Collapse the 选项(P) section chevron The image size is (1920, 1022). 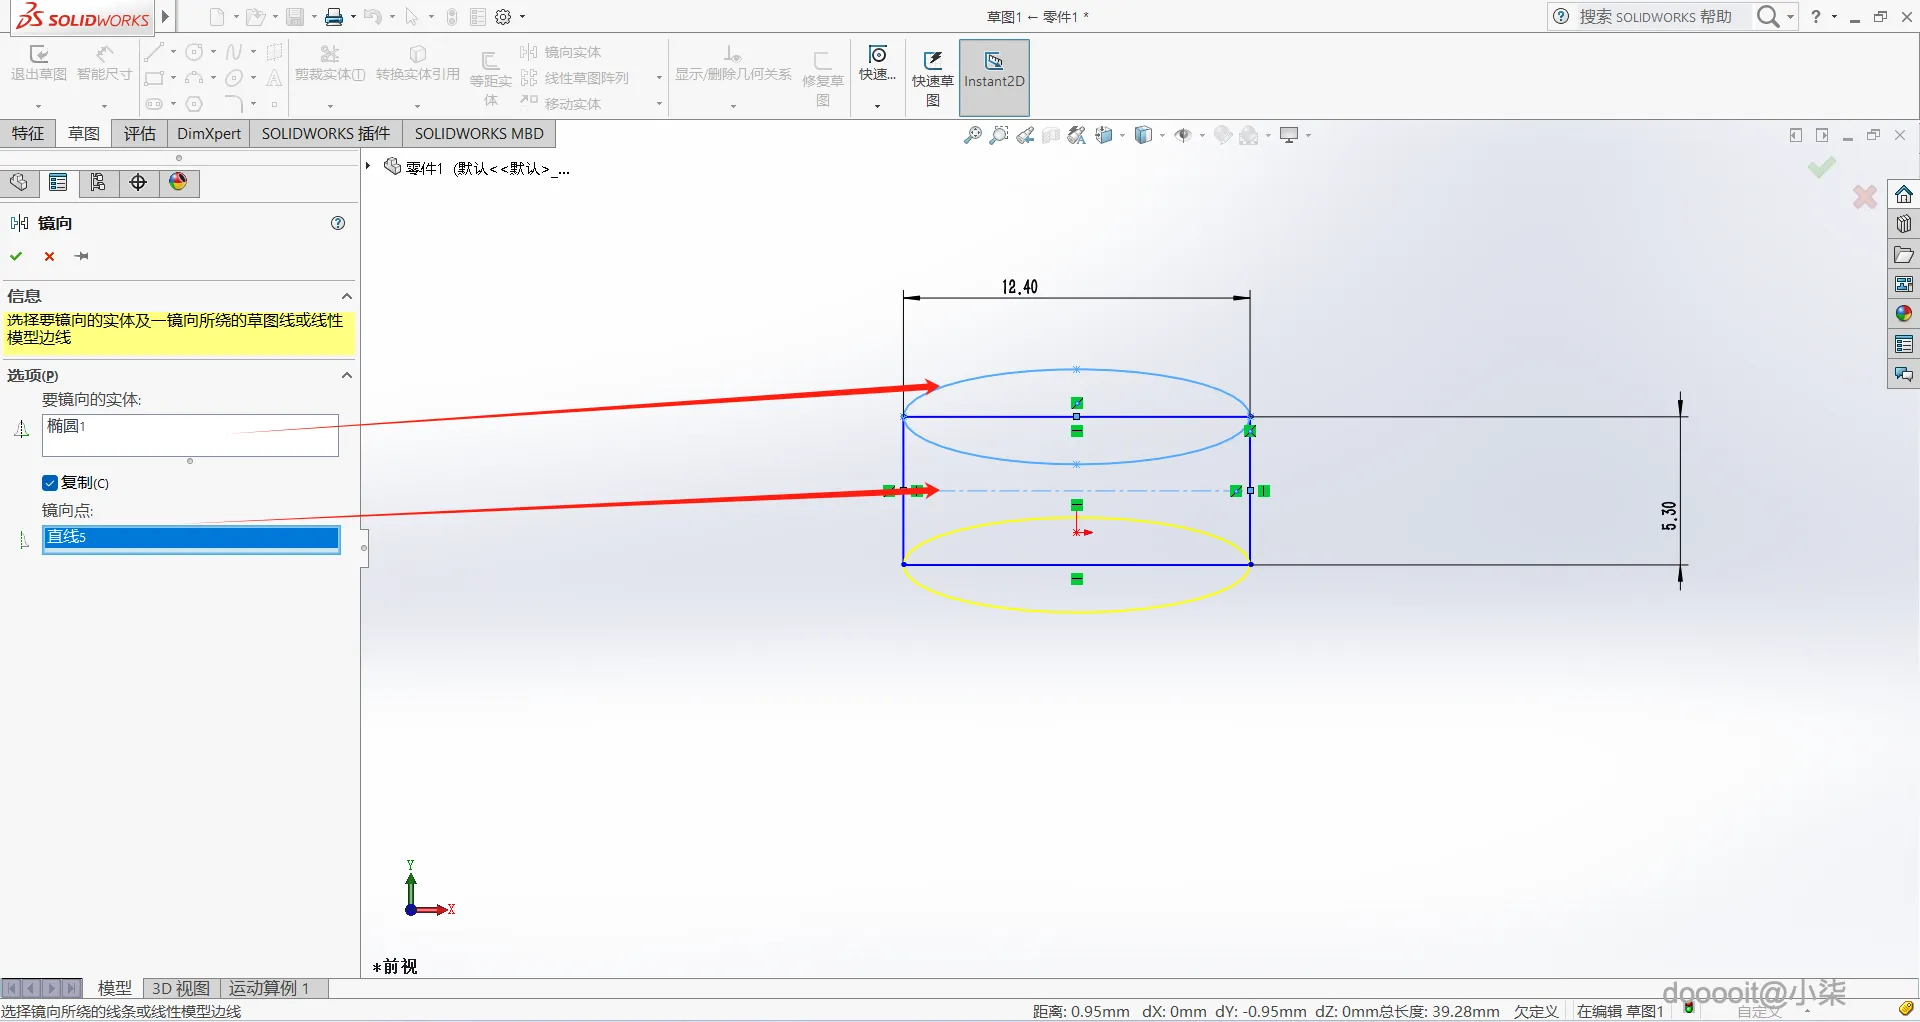point(347,375)
